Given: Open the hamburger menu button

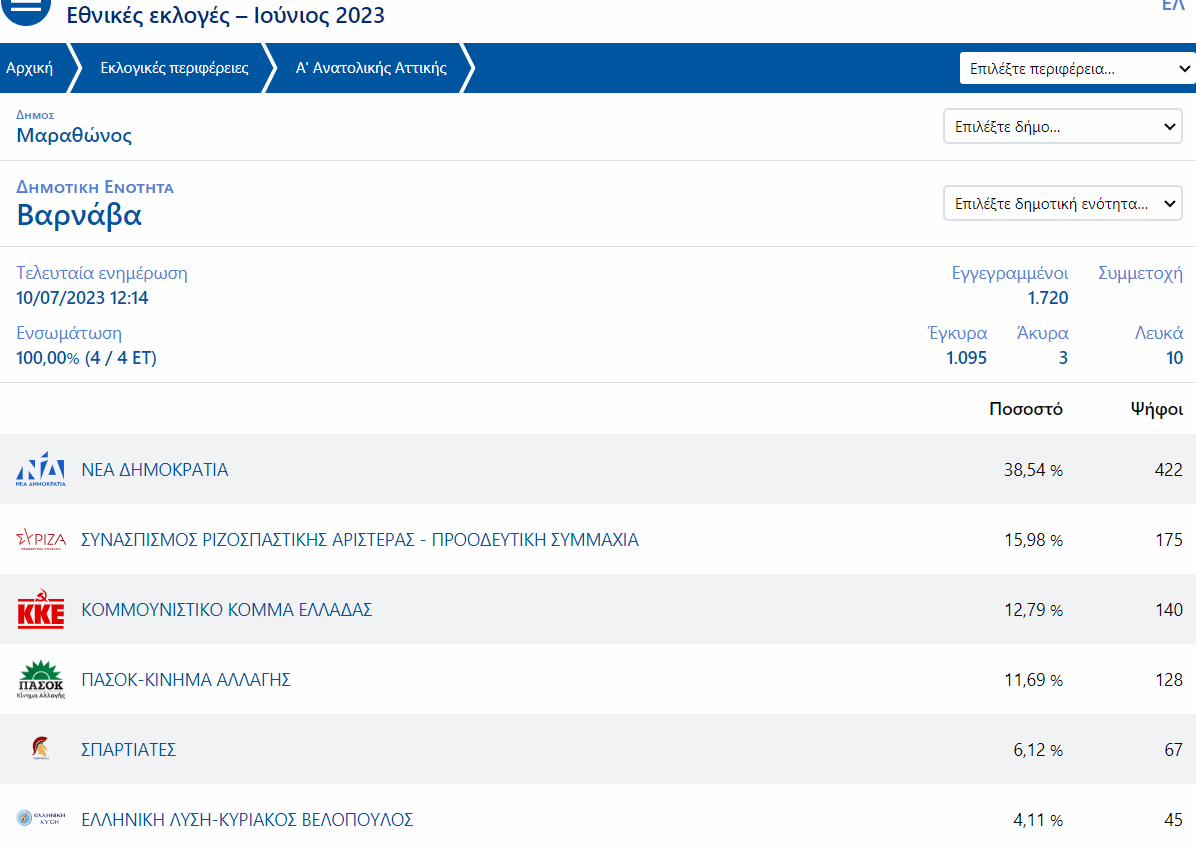Looking at the screenshot, I should tap(25, 9).
